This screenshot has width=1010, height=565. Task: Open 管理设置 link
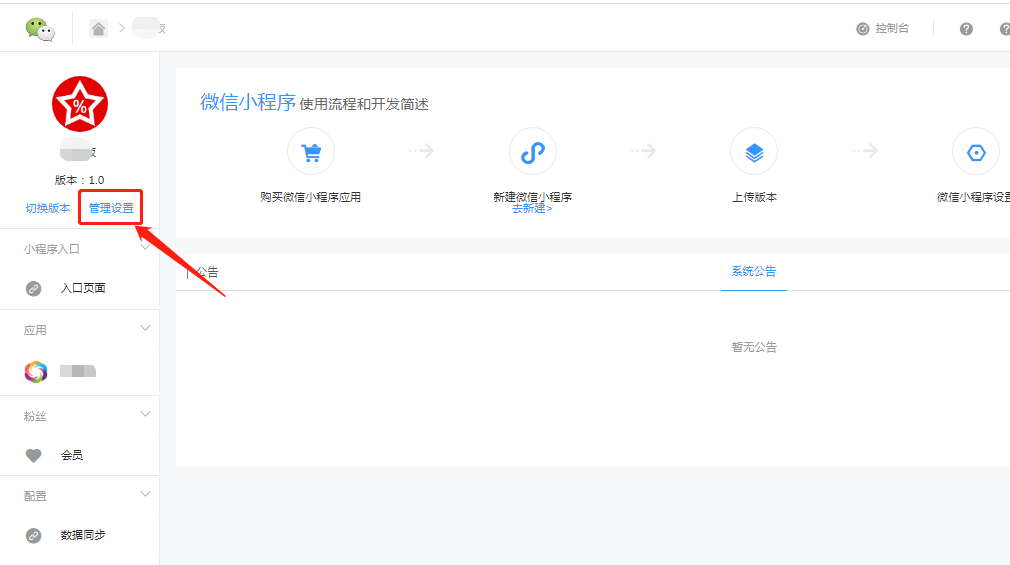(111, 208)
